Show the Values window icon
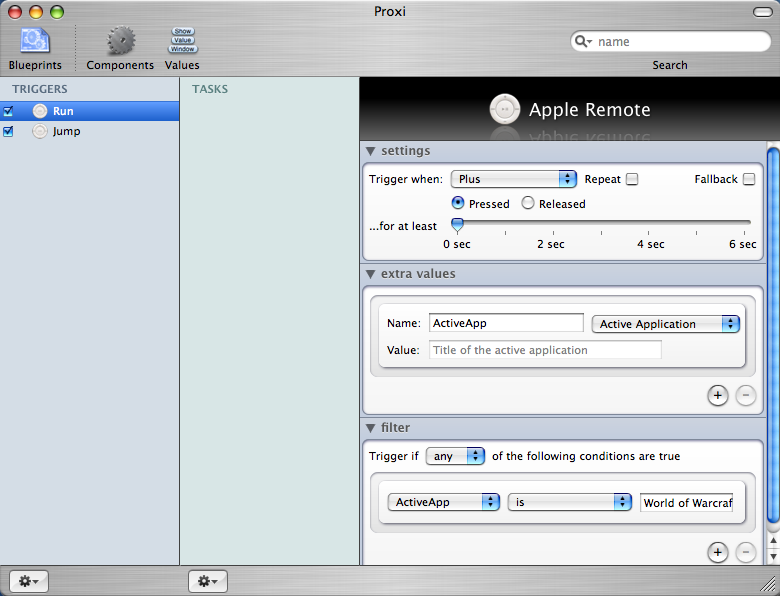780x596 pixels. point(183,40)
